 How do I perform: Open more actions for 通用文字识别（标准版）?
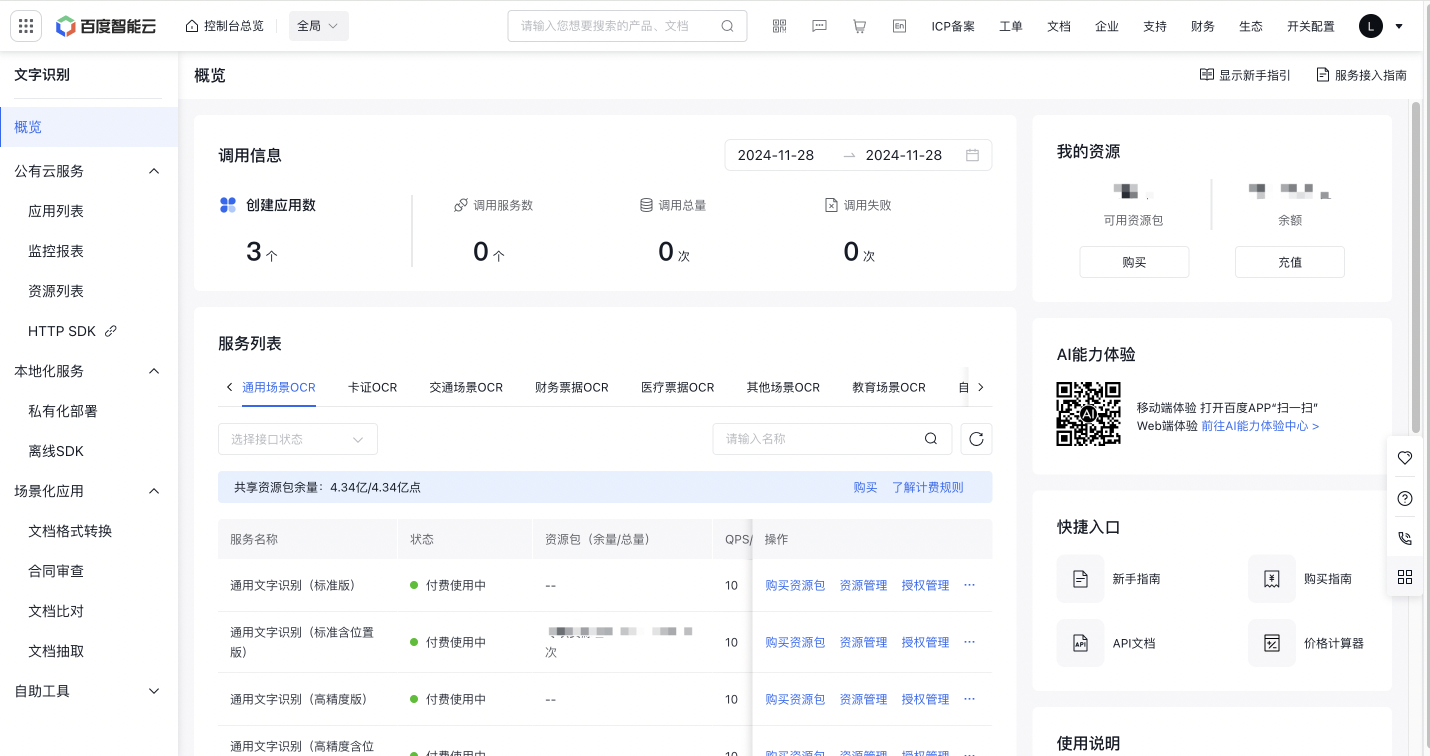click(x=969, y=585)
